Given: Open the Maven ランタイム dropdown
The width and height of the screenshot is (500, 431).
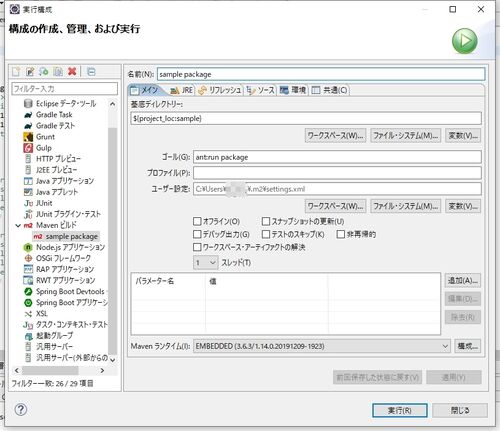Looking at the screenshot, I should [x=321, y=346].
